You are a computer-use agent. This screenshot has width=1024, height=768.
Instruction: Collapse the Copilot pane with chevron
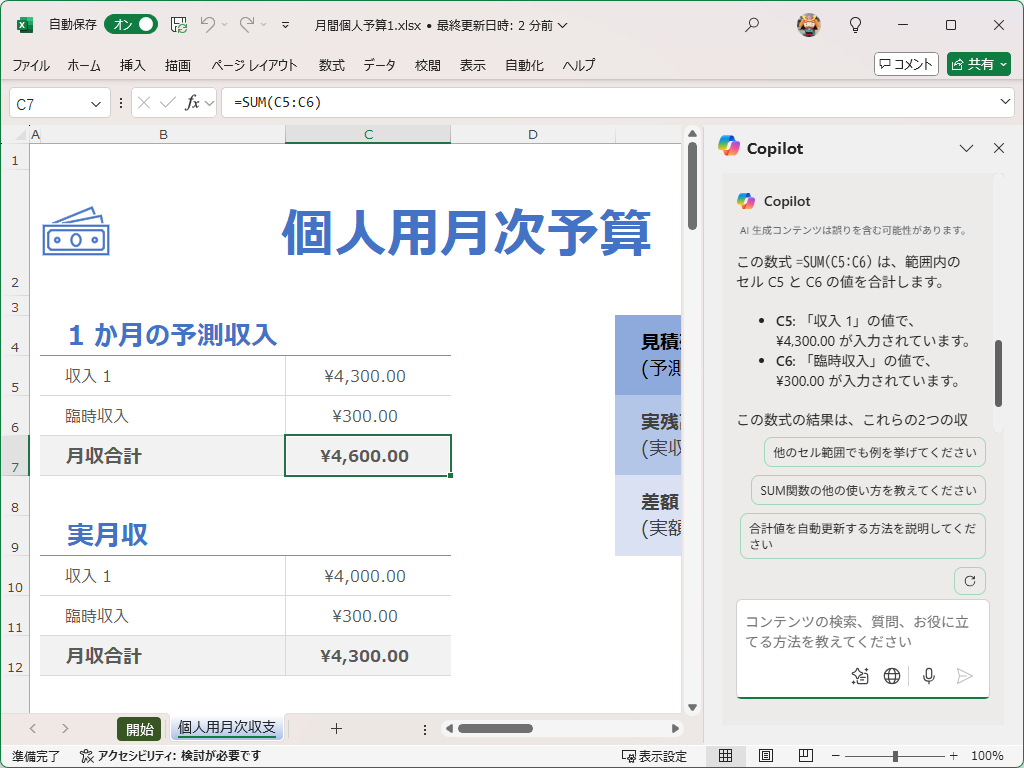point(966,147)
